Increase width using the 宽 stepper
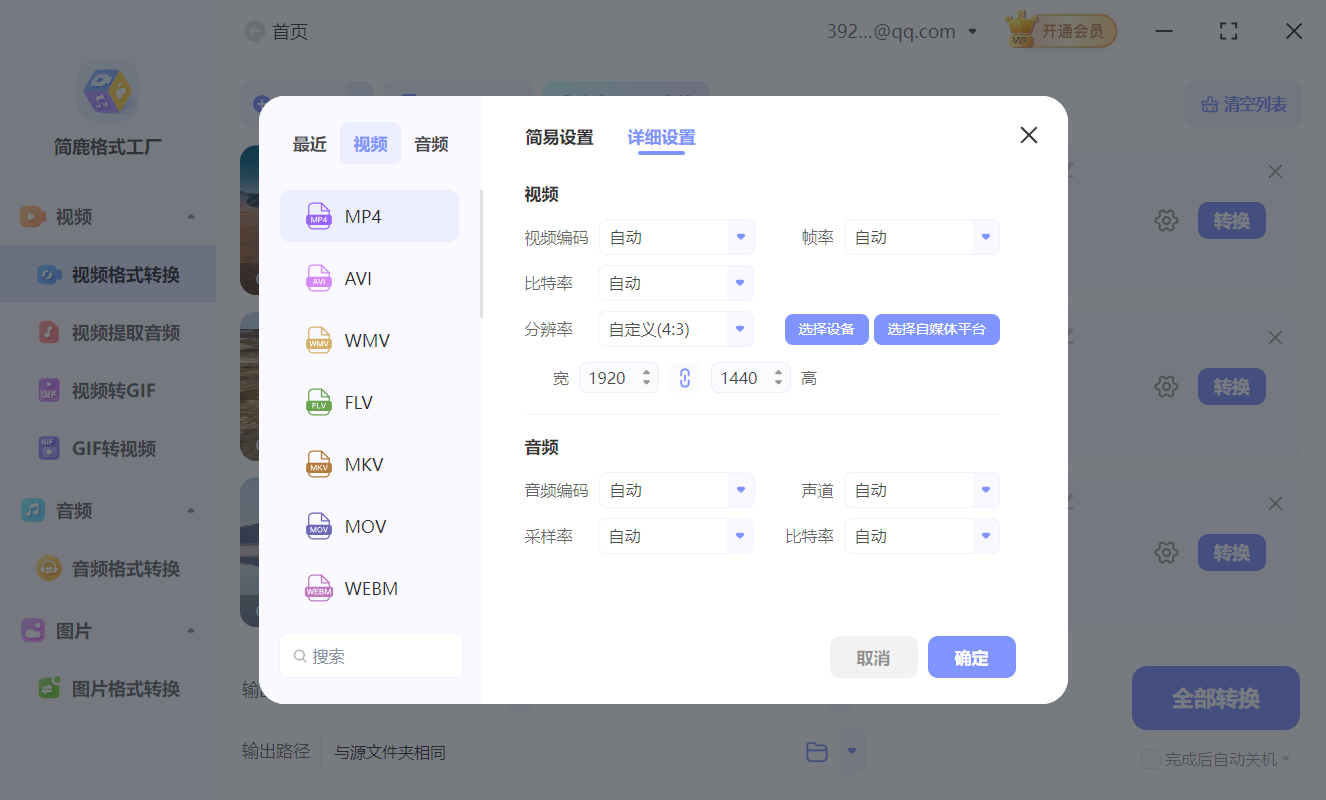The width and height of the screenshot is (1326, 800). point(644,372)
